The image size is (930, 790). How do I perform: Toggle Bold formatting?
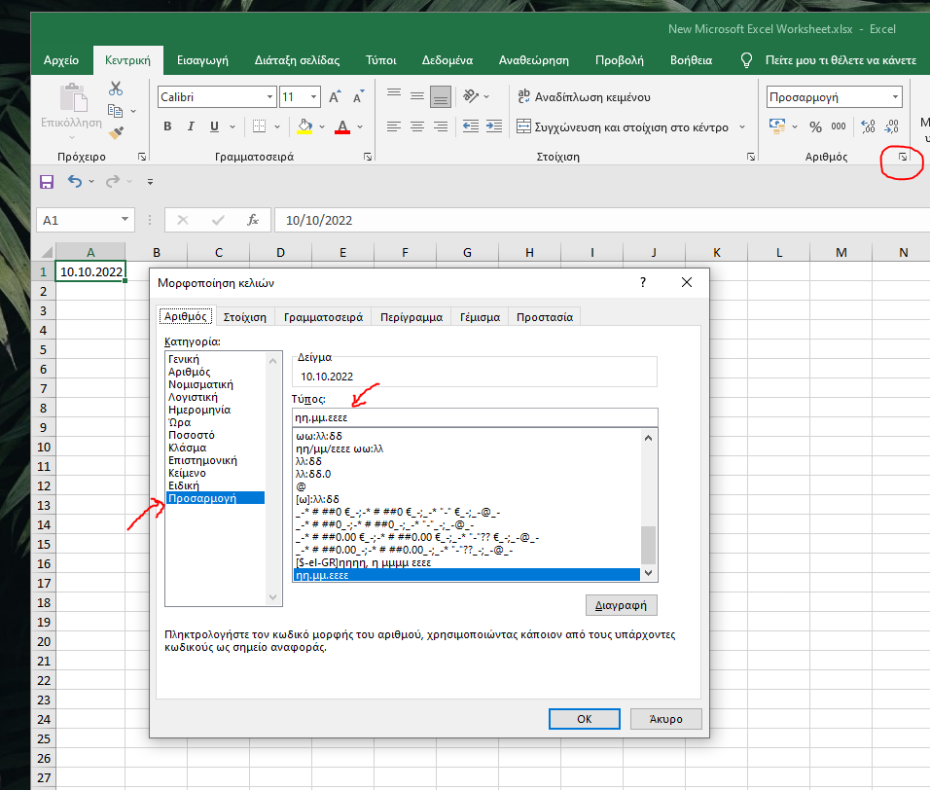(167, 127)
